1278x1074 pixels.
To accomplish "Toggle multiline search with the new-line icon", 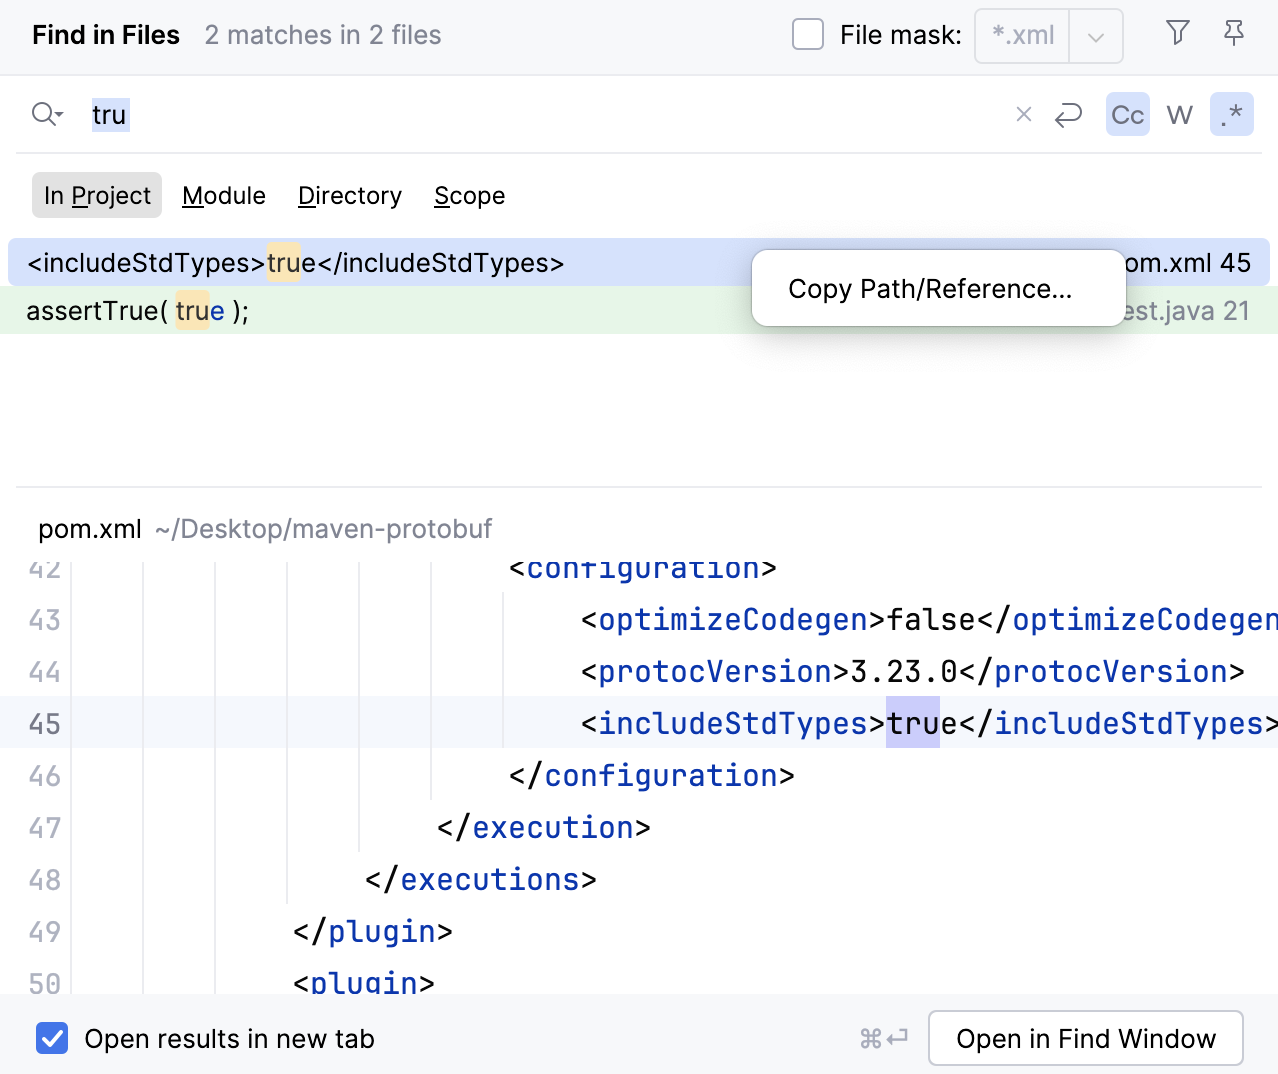I will tap(1068, 114).
